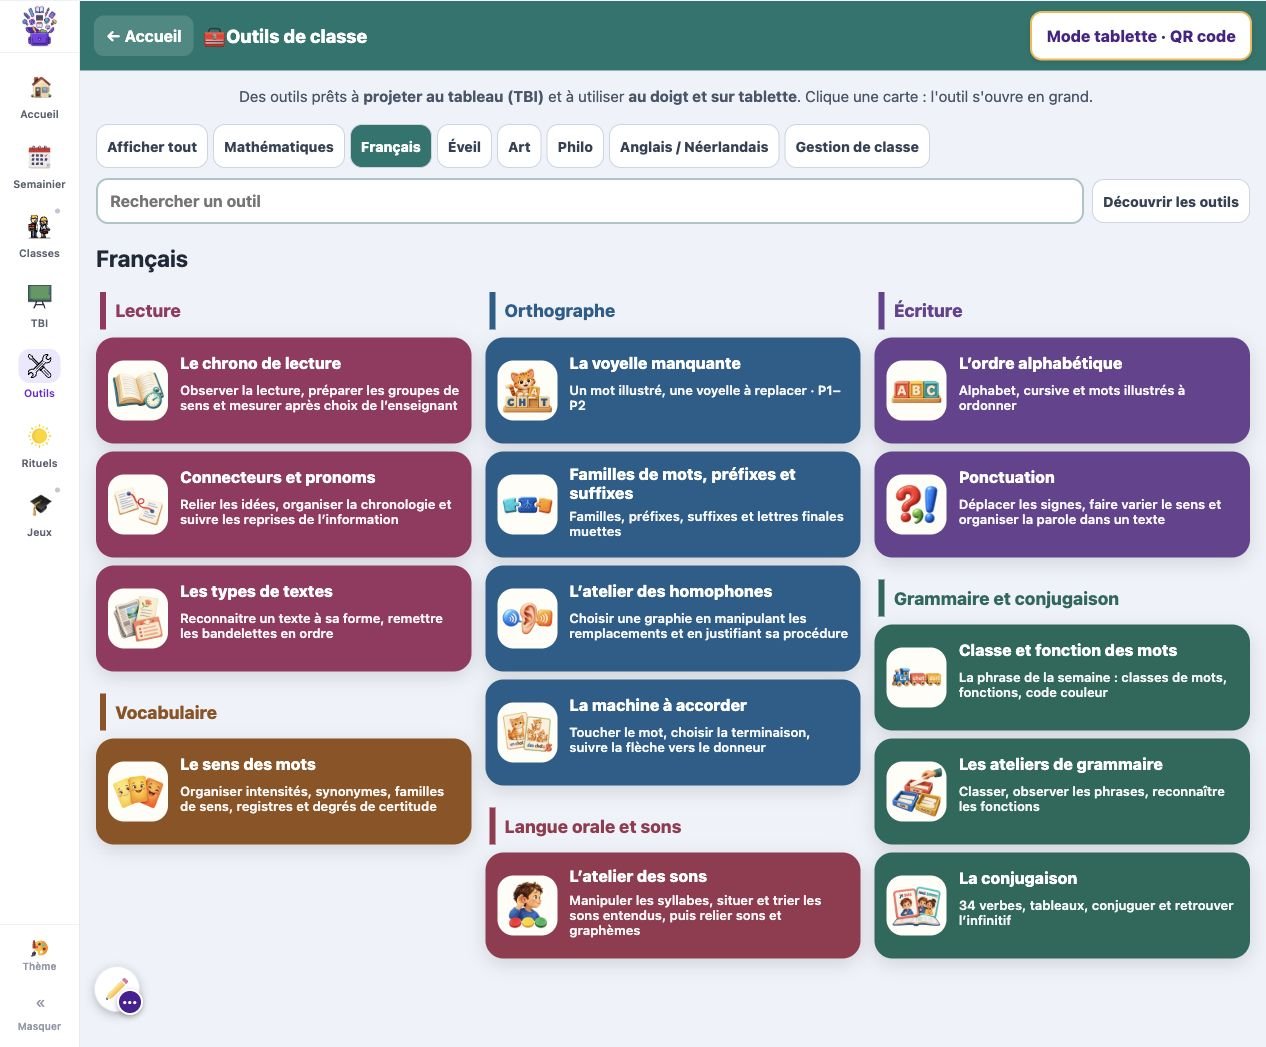Click the app logo at top left
This screenshot has width=1266, height=1047.
[x=39, y=26]
